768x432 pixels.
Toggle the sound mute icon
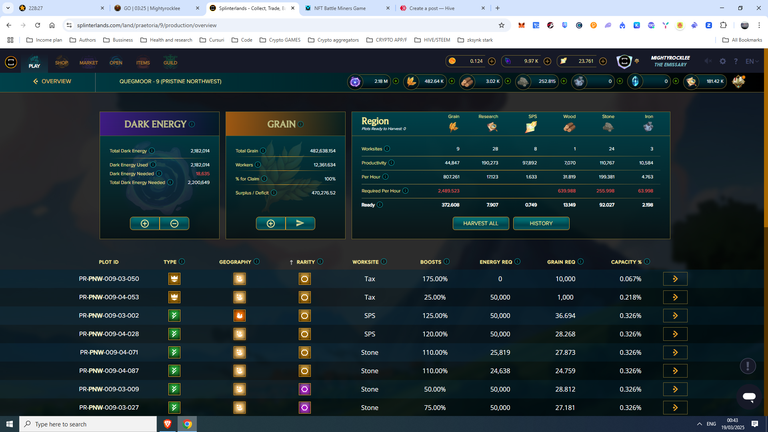[708, 61]
